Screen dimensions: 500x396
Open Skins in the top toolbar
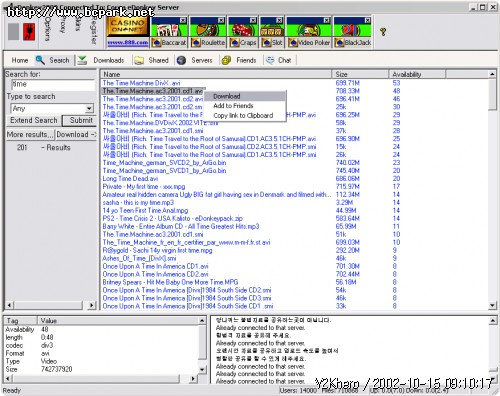coord(78,25)
